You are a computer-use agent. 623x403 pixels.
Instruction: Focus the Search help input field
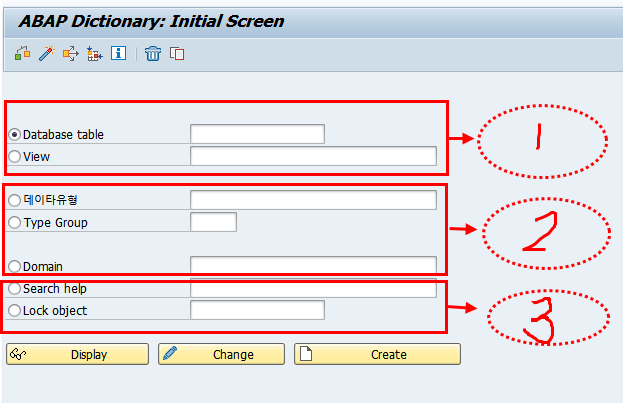coord(313,288)
